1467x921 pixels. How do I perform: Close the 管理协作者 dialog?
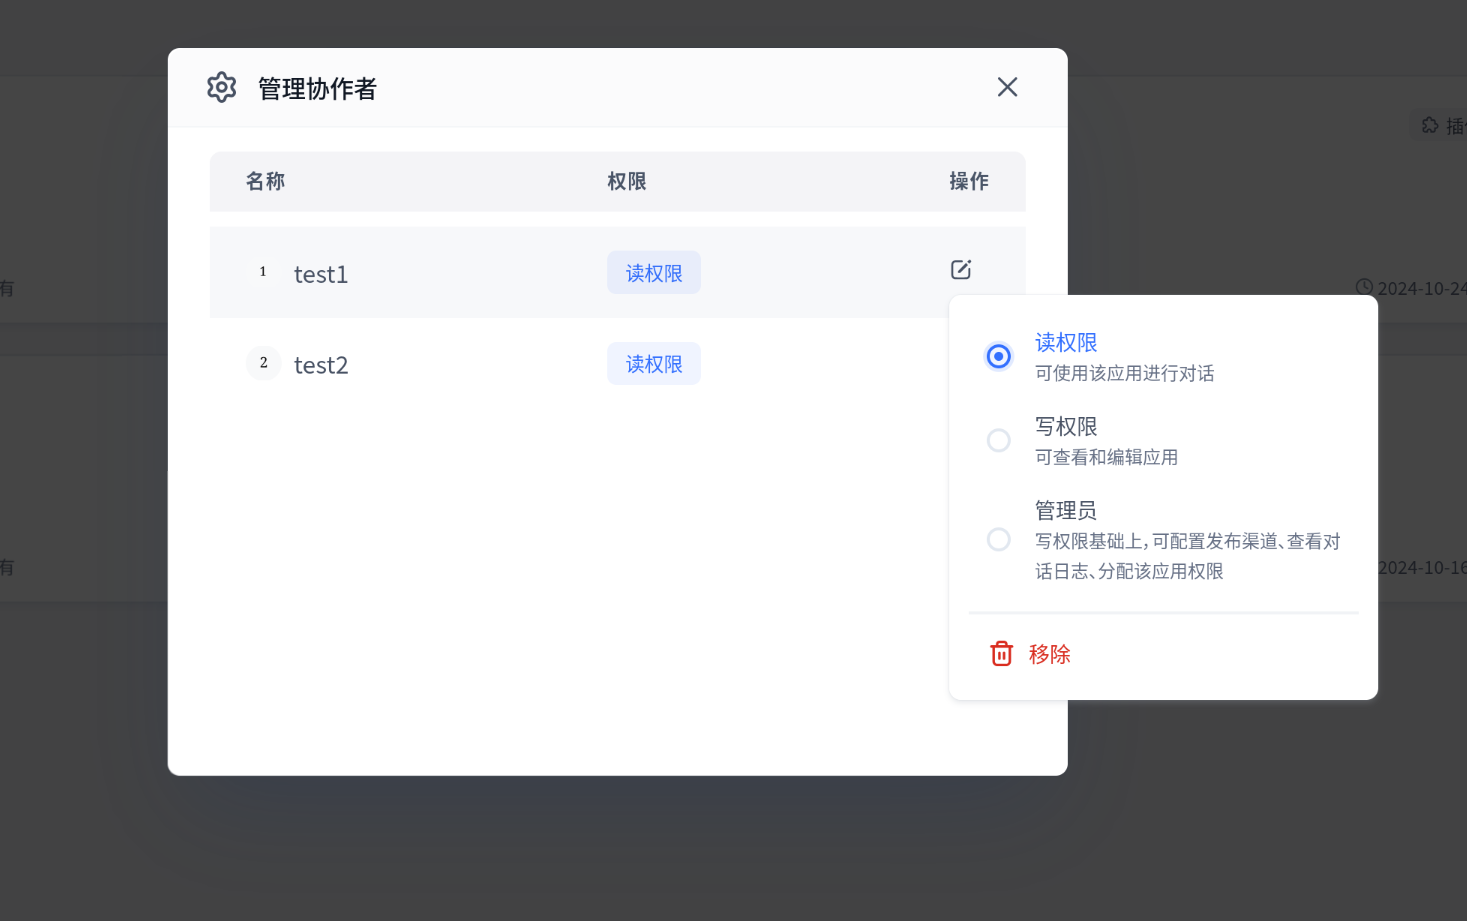point(1007,88)
